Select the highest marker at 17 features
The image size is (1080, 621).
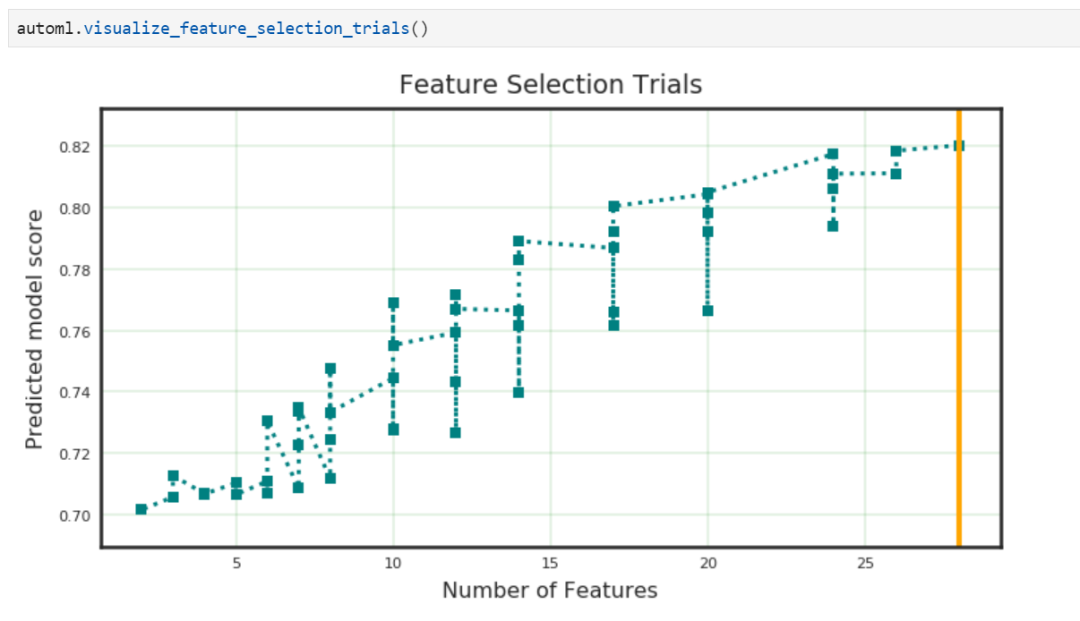(x=613, y=206)
